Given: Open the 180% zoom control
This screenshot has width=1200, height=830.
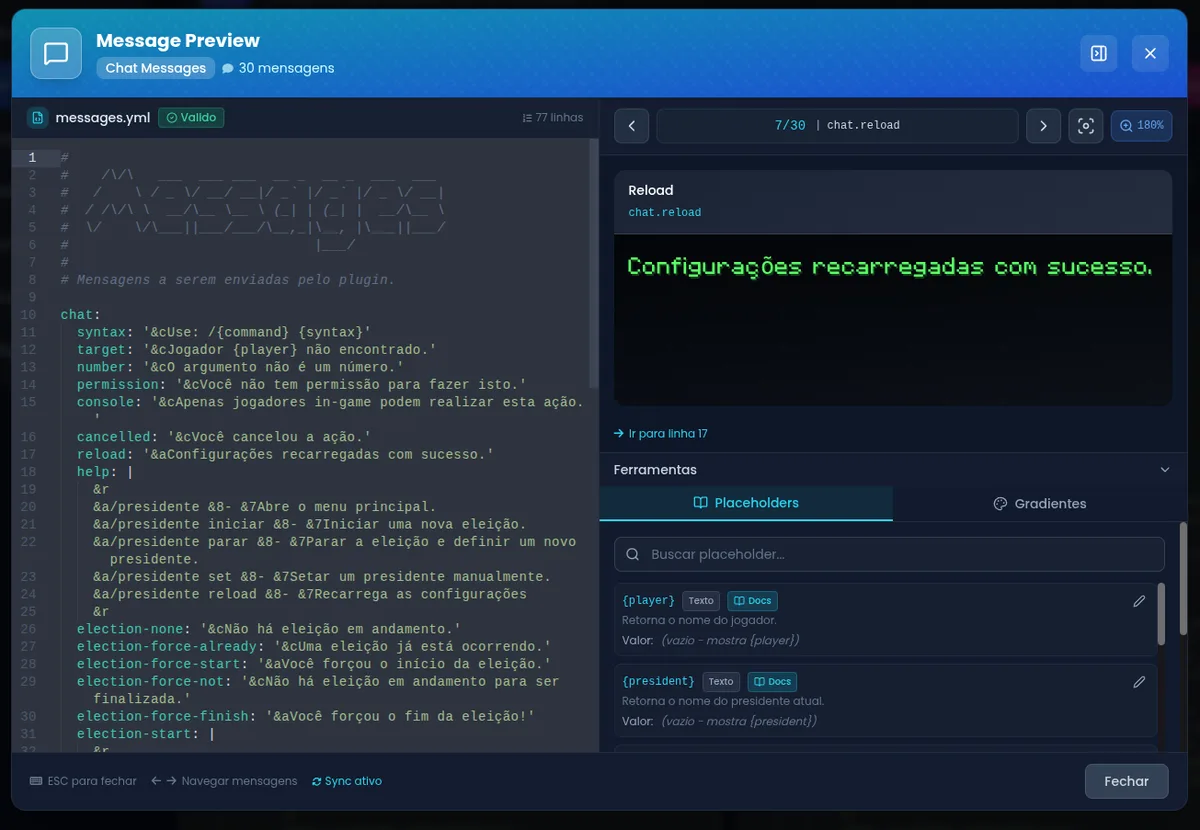Looking at the screenshot, I should pos(1141,126).
